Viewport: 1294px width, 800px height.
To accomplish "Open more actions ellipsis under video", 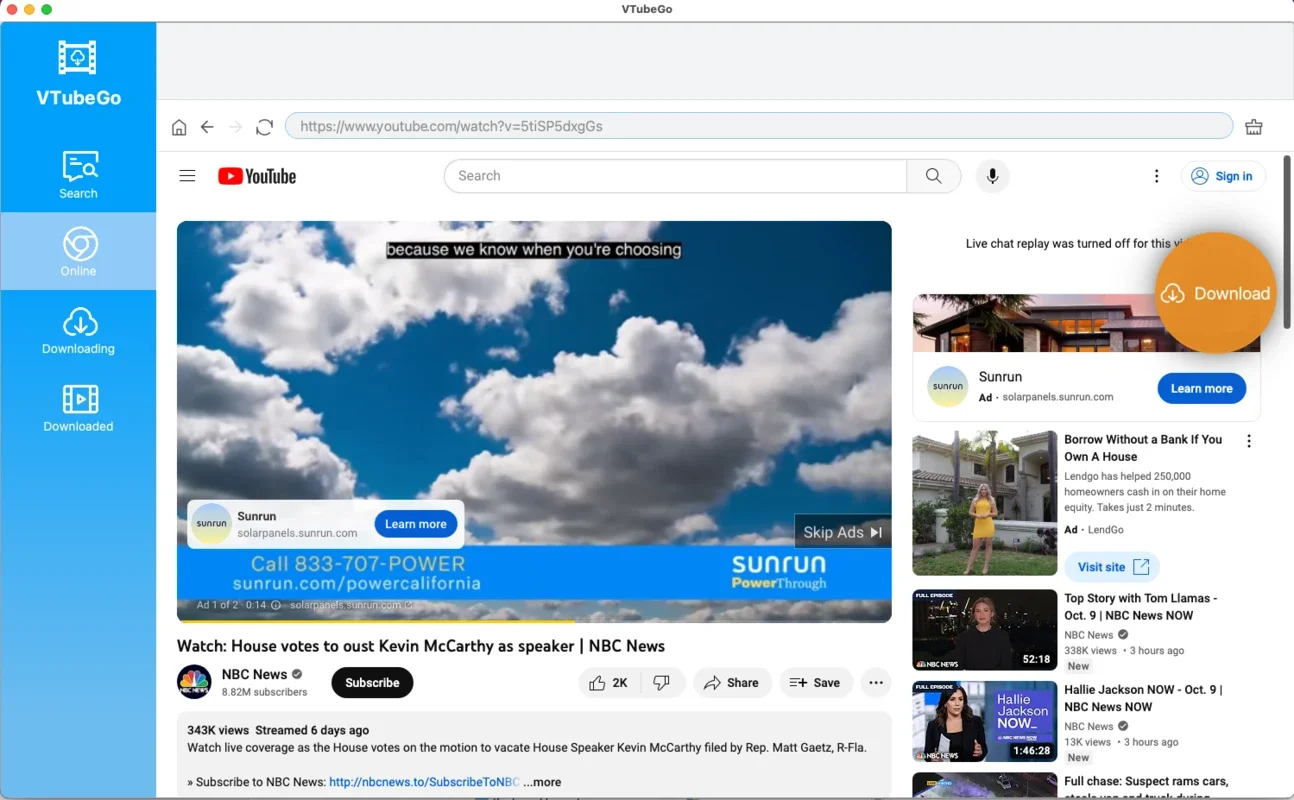I will [876, 683].
